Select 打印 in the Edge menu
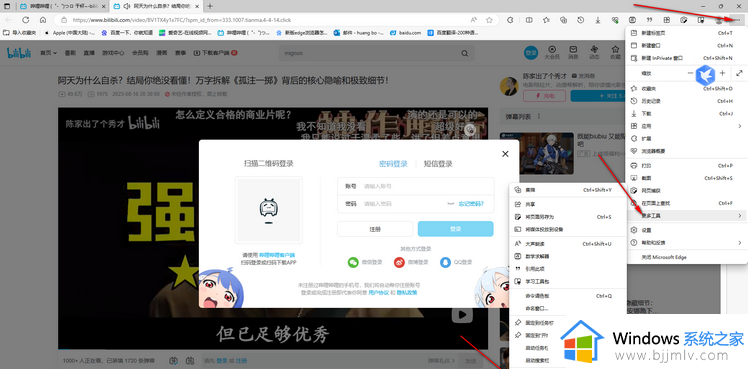749x369 pixels. point(686,165)
